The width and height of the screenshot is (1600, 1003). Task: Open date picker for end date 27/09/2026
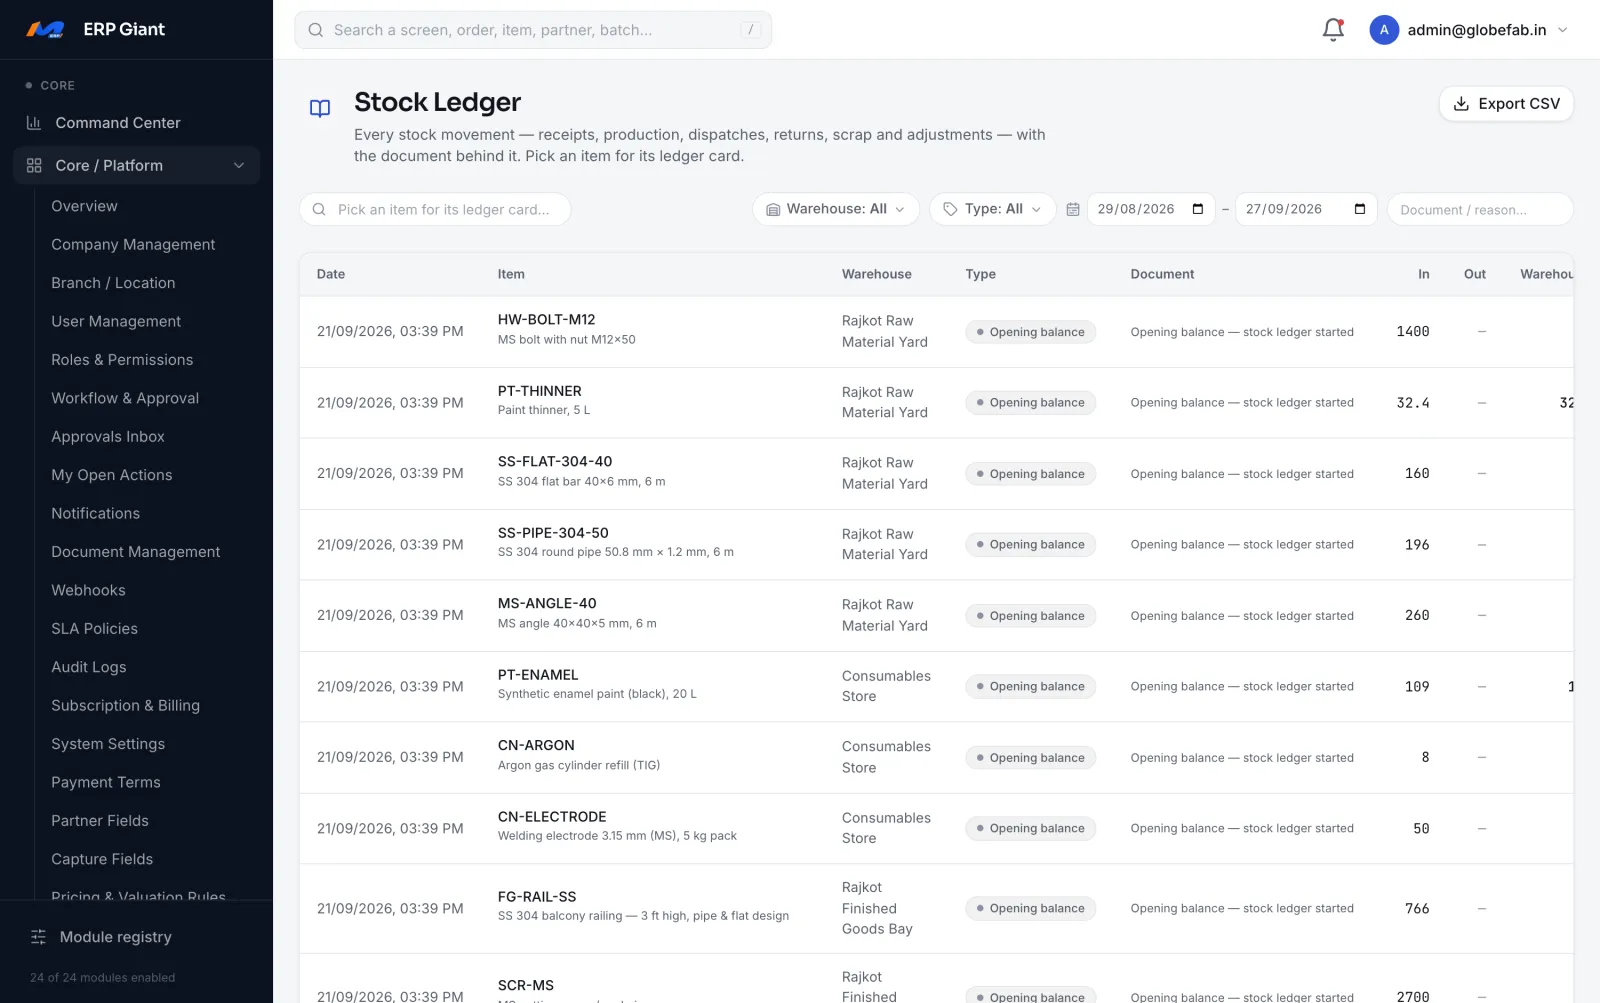1360,209
